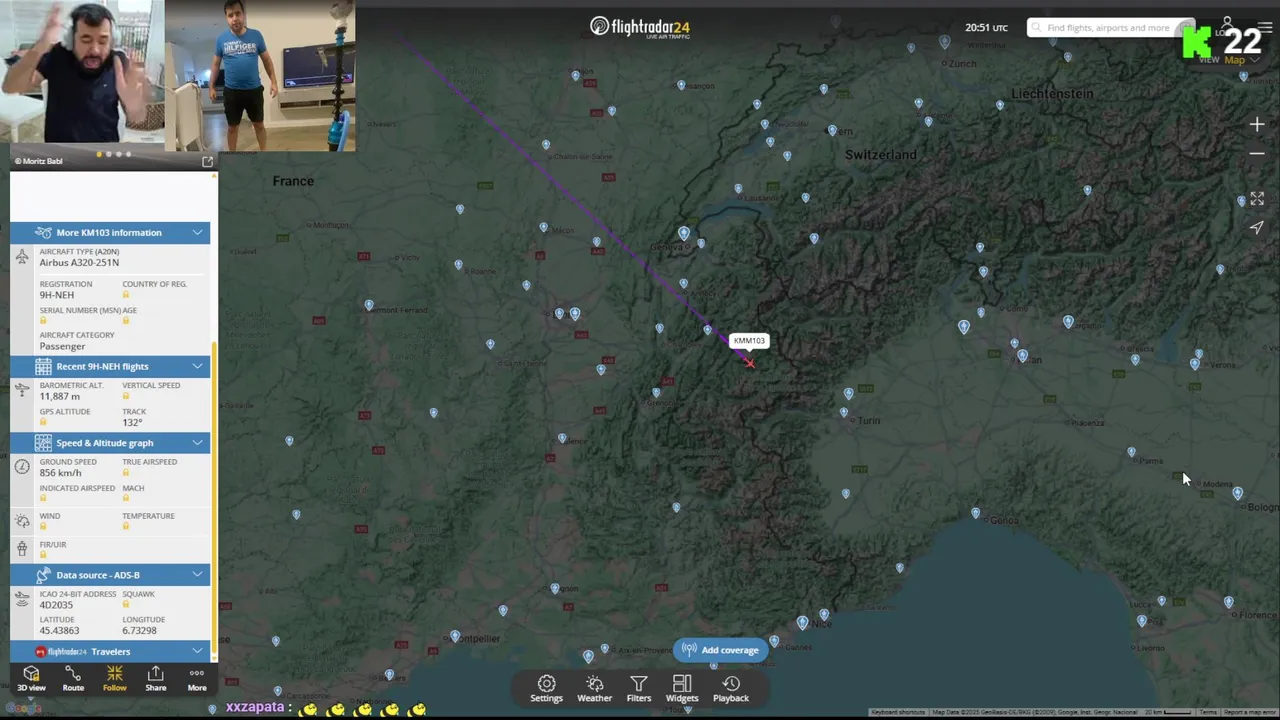This screenshot has width=1280, height=720.
Task: Click aircraft type Airbus A320-251N
Action: (x=79, y=263)
